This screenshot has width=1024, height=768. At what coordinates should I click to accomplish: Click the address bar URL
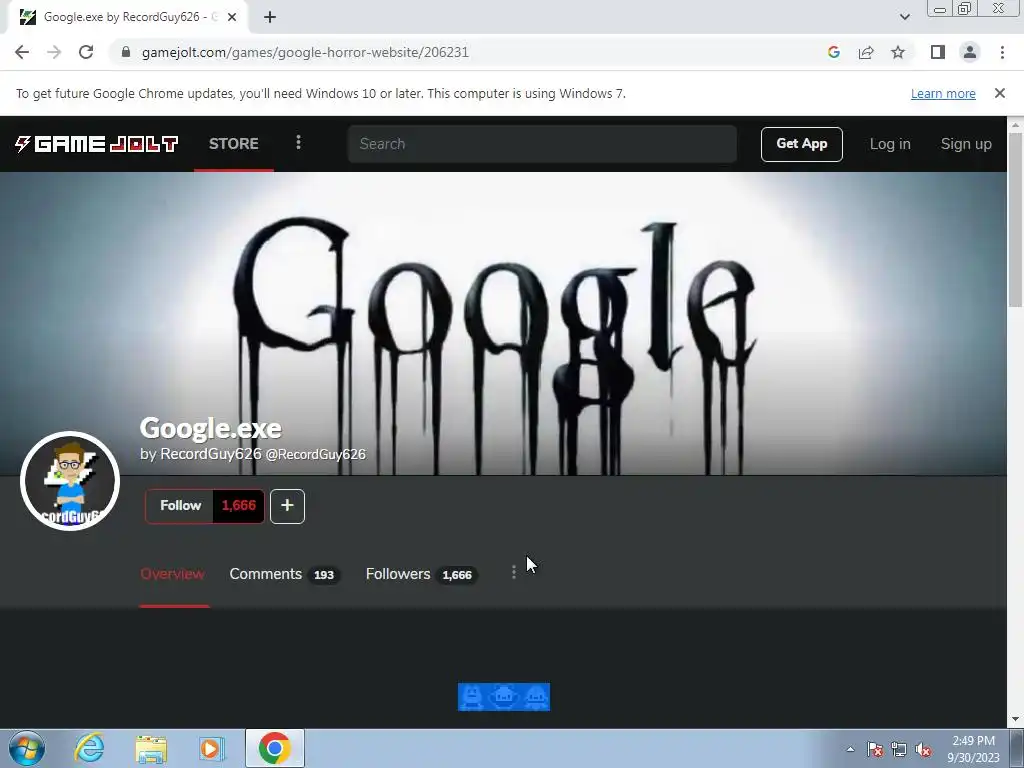(x=305, y=52)
